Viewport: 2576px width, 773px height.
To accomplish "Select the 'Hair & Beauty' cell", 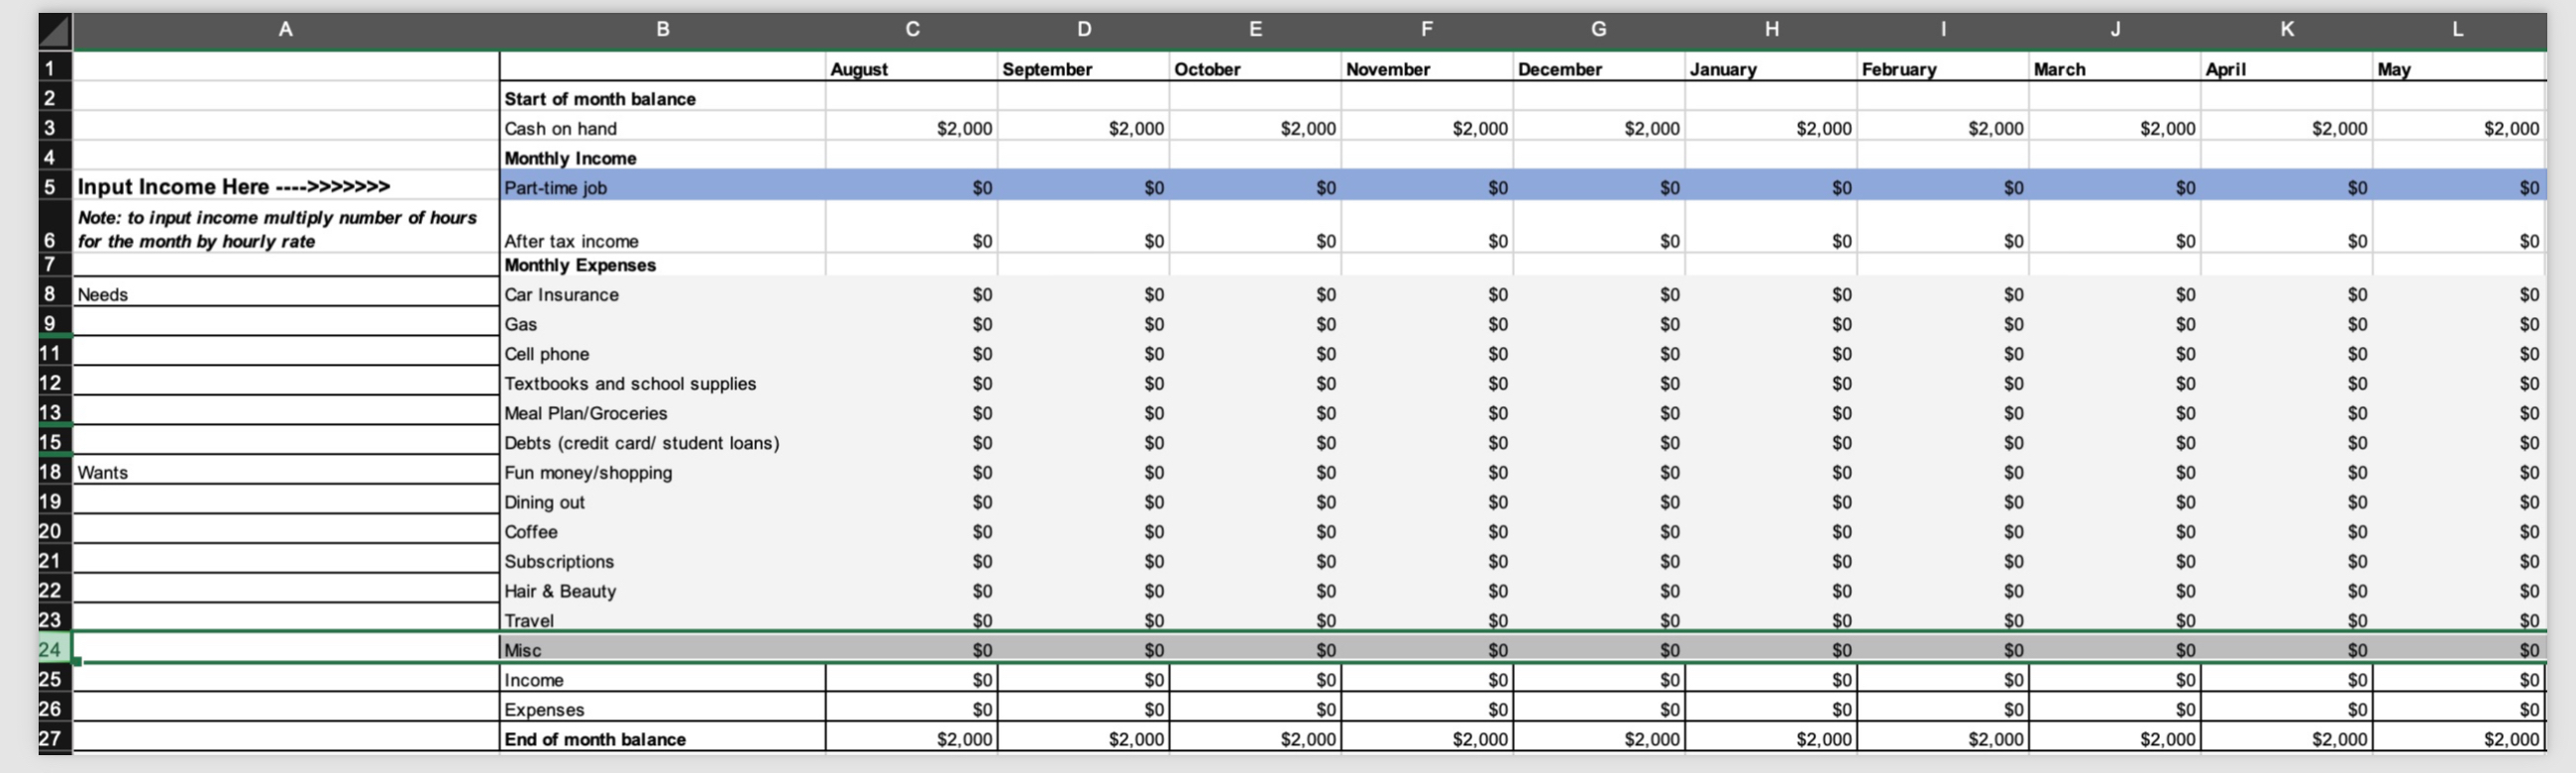I will (x=662, y=591).
